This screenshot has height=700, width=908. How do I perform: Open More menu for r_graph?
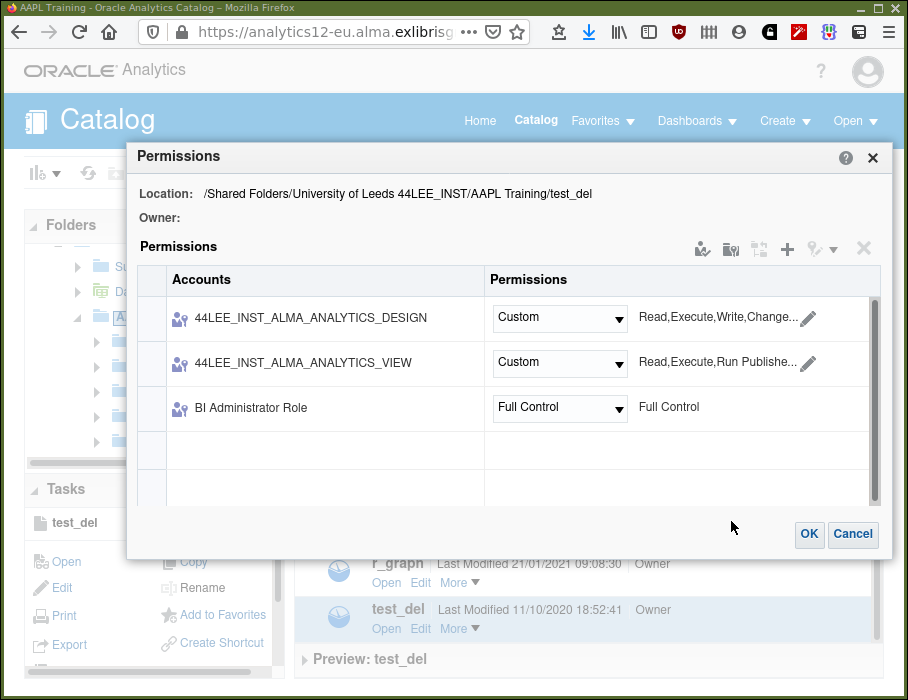460,583
